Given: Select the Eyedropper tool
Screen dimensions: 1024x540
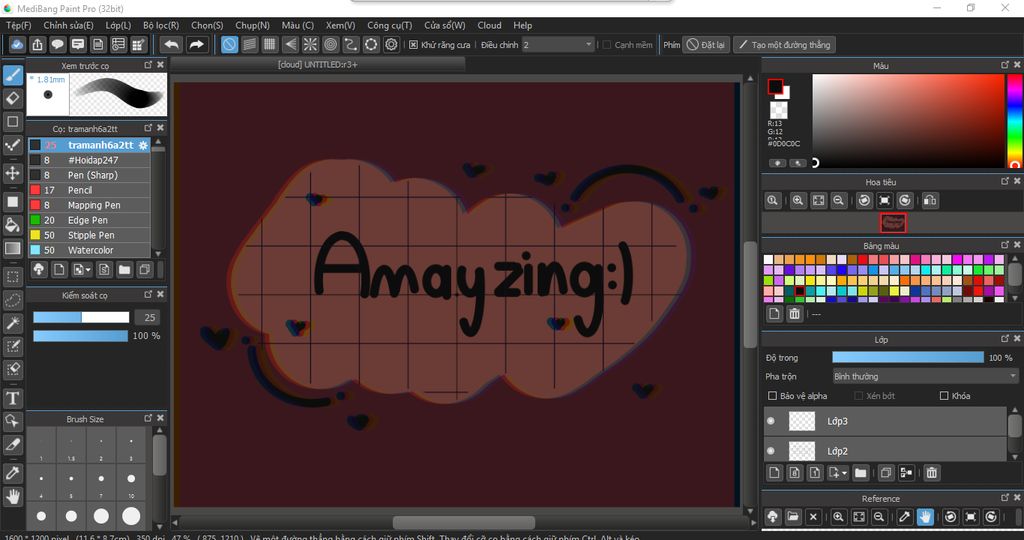Looking at the screenshot, I should [x=12, y=473].
